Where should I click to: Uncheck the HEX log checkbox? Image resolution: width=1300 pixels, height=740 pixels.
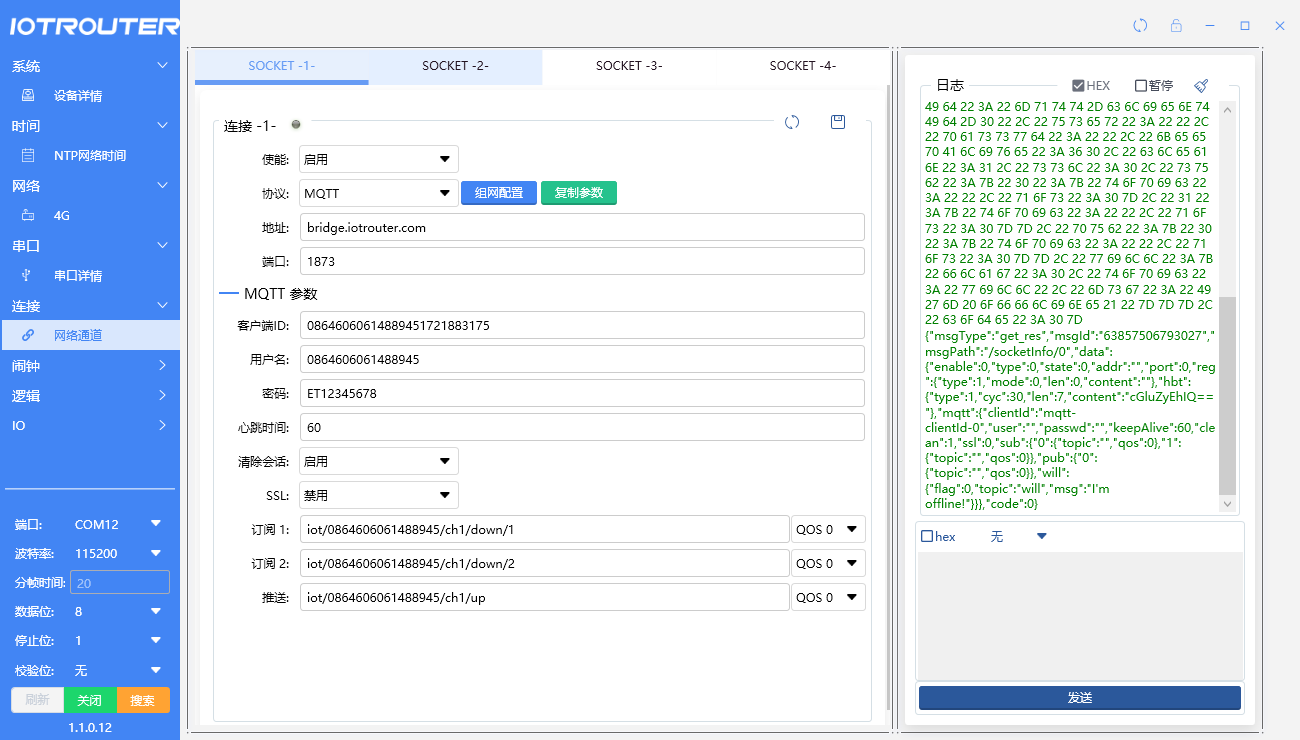coord(1078,86)
